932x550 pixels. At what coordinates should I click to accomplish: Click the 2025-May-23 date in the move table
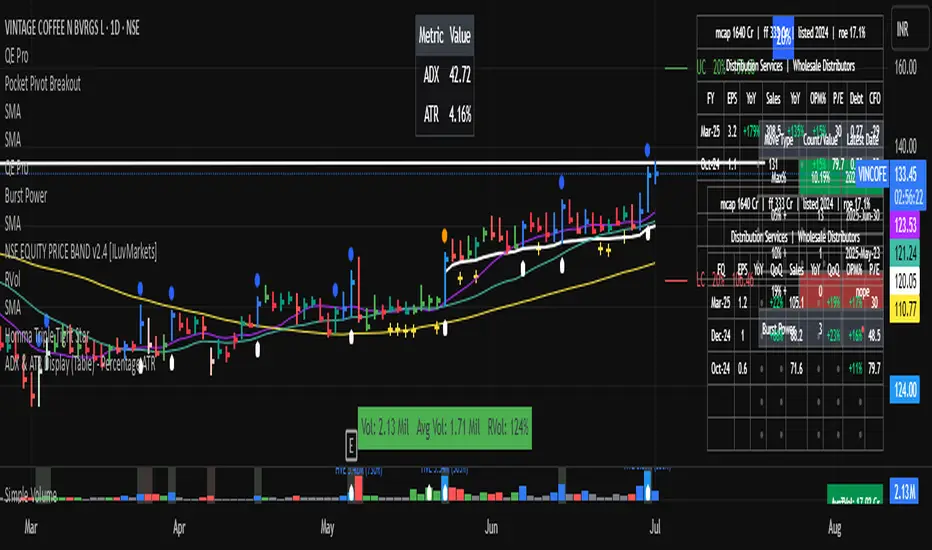pos(862,254)
